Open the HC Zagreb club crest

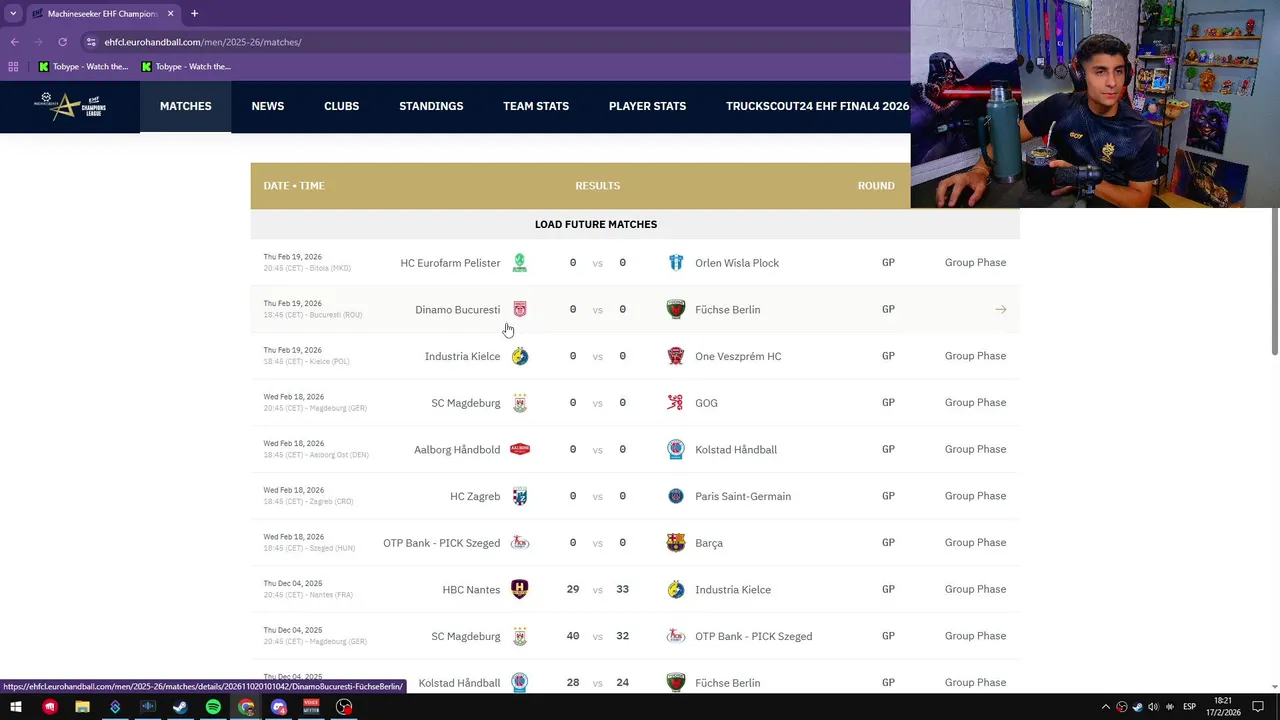520,496
